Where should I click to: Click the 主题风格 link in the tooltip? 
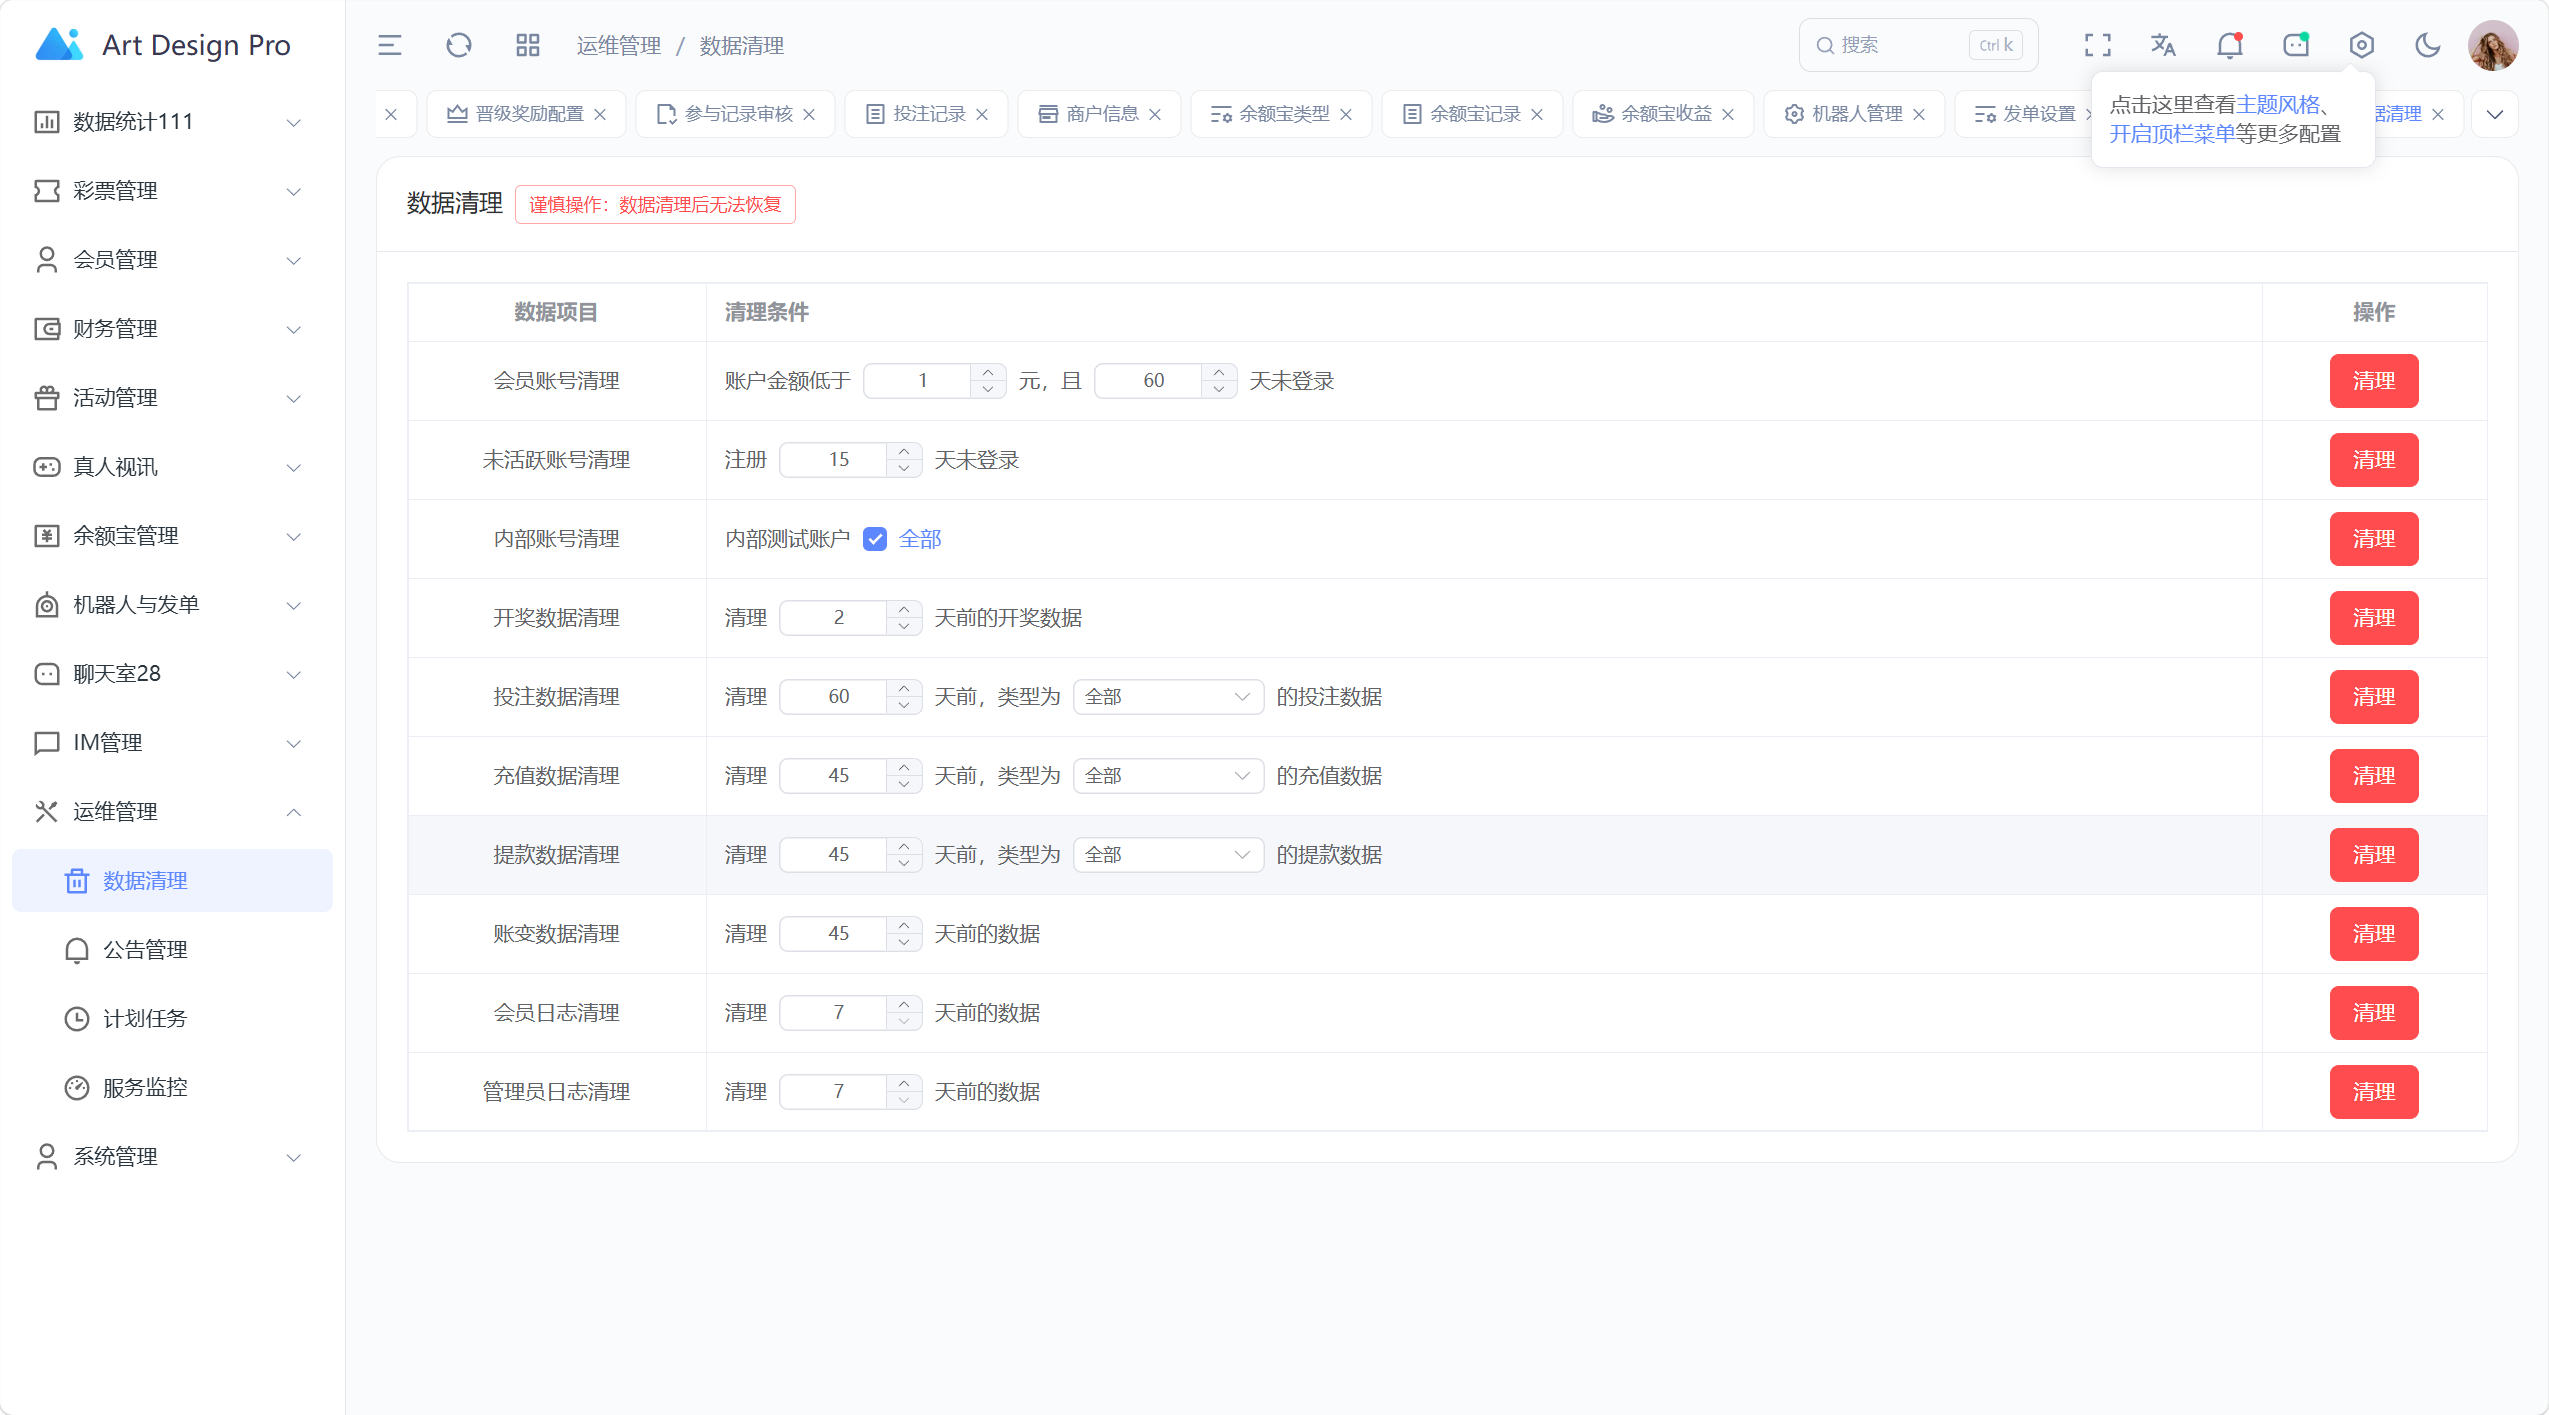(x=2276, y=105)
